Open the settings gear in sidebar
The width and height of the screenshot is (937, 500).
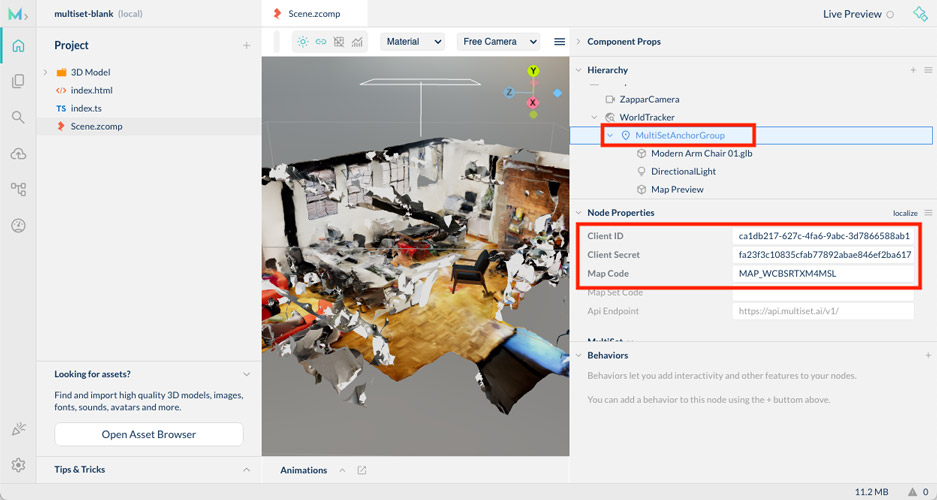[x=18, y=465]
